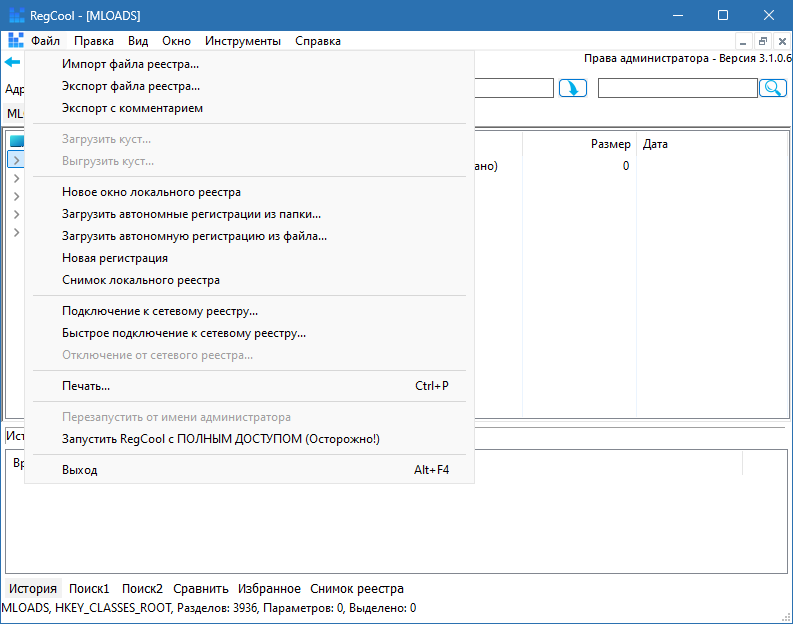Choose Импорт файла реестра...
This screenshot has width=793, height=624.
pyautogui.click(x=249, y=64)
